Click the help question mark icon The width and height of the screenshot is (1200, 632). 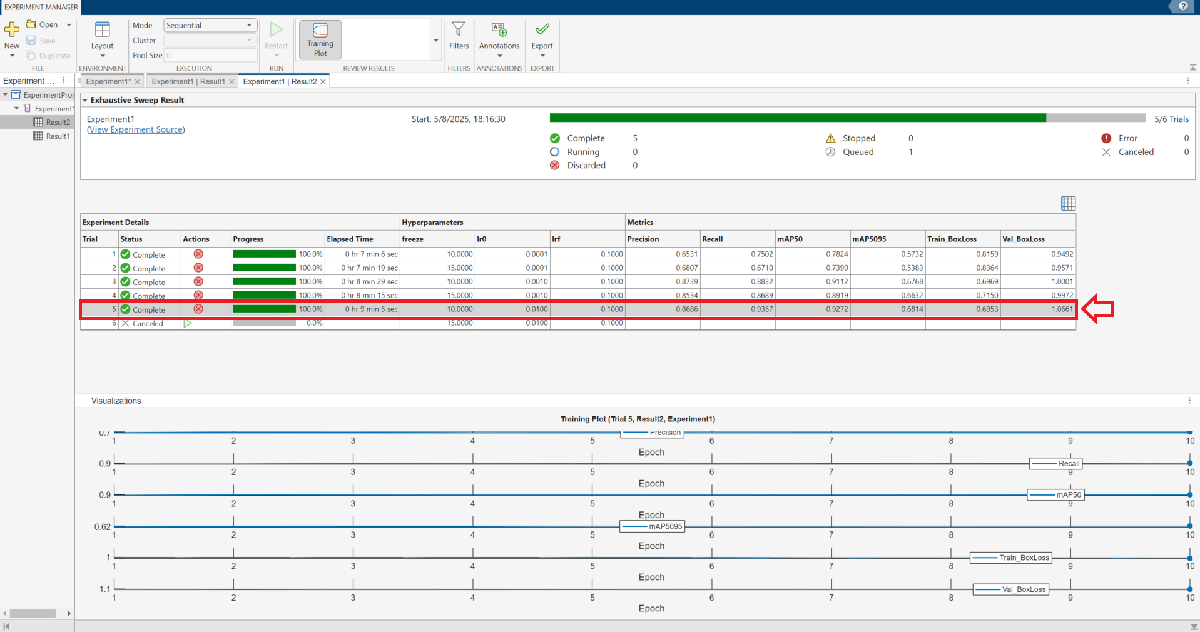click(x=1183, y=6)
